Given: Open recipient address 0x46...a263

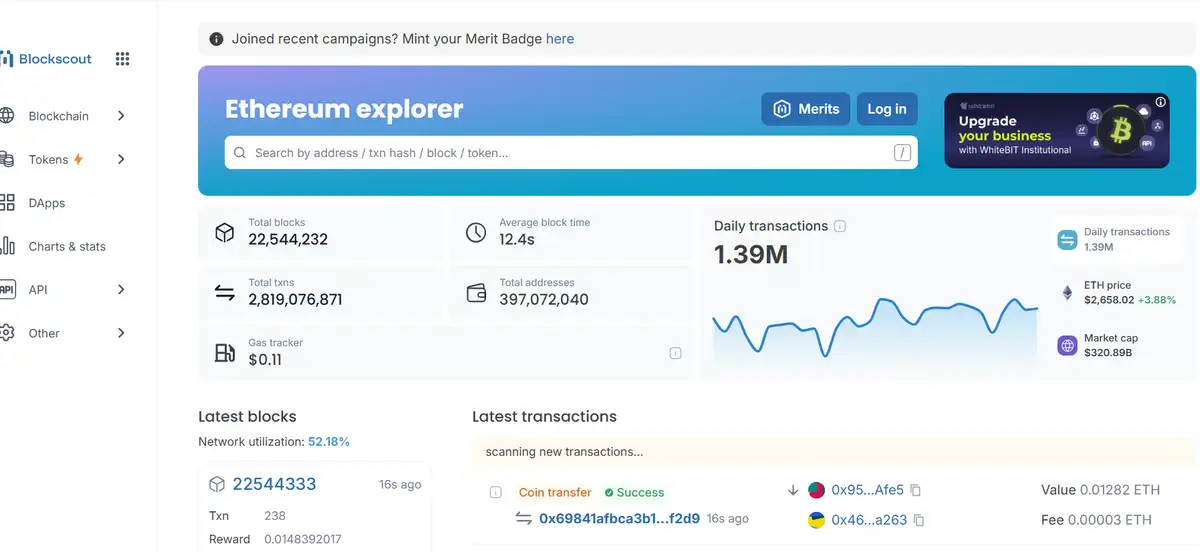Looking at the screenshot, I should 869,520.
